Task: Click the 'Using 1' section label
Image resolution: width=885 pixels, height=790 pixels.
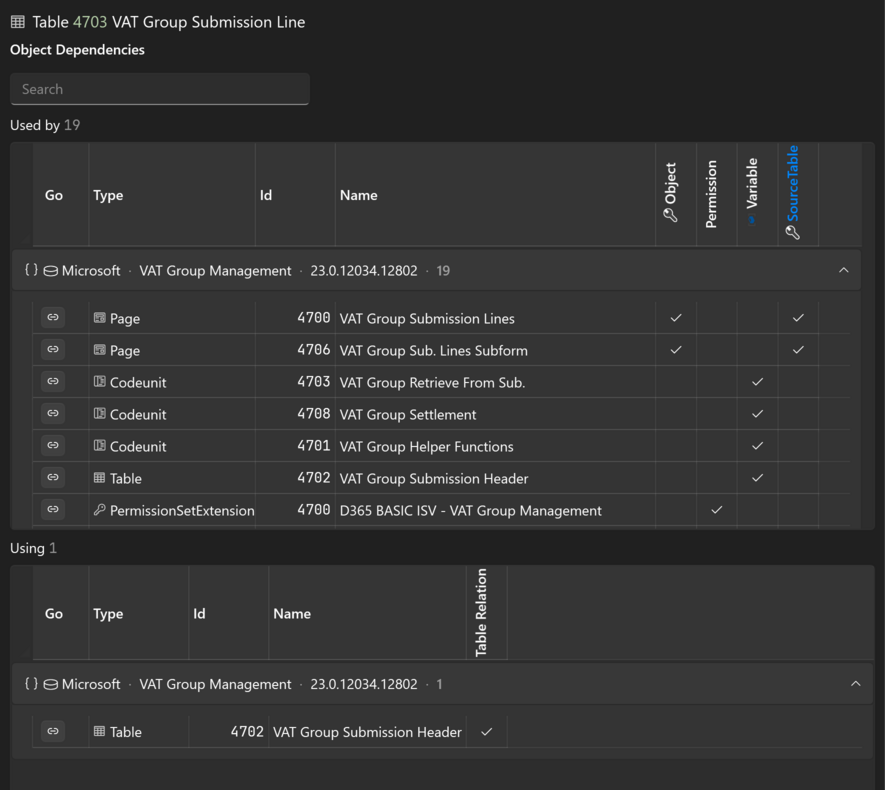Action: [33, 548]
